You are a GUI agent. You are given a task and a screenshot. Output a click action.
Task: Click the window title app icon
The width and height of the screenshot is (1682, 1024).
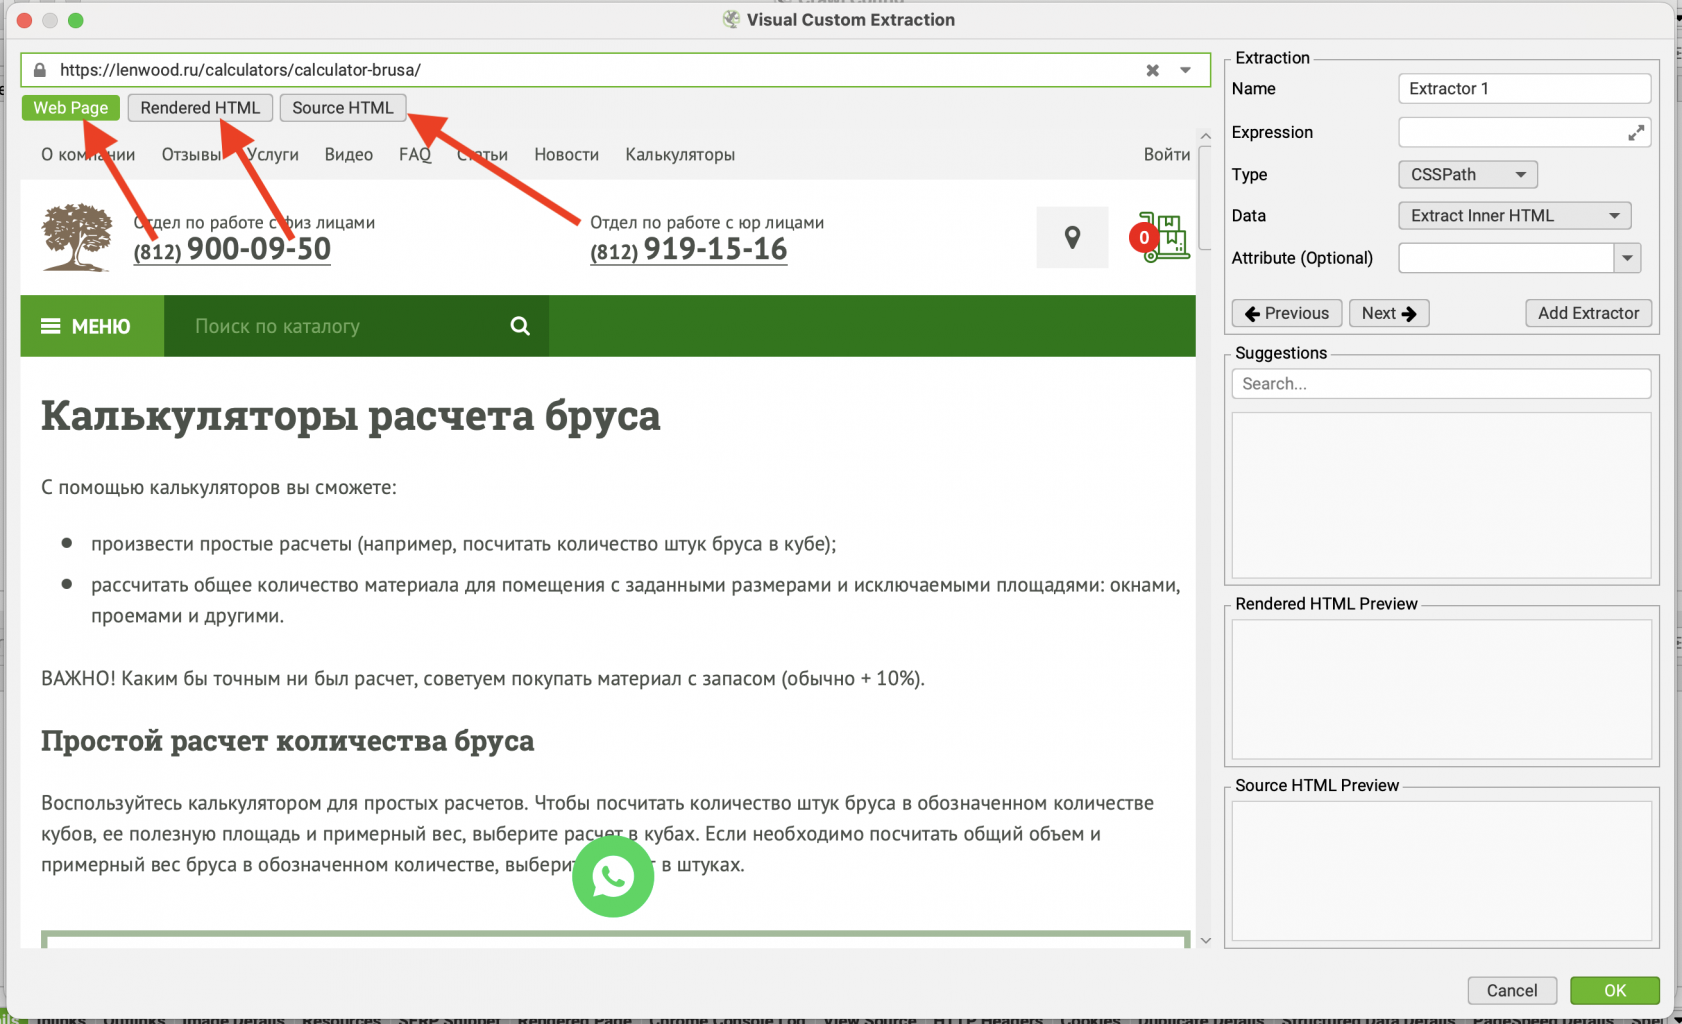(x=731, y=19)
